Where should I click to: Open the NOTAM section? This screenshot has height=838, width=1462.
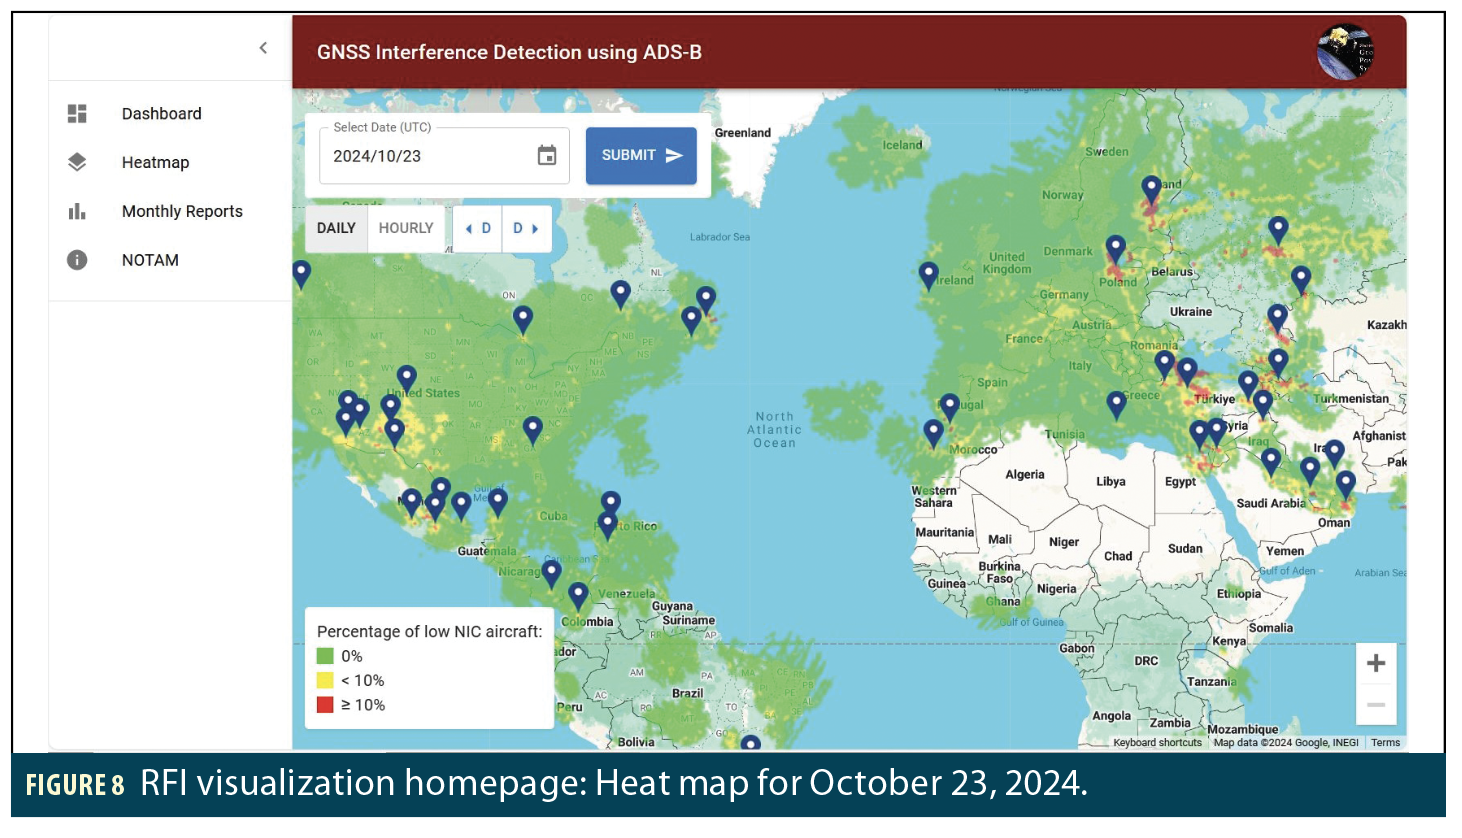click(x=150, y=259)
